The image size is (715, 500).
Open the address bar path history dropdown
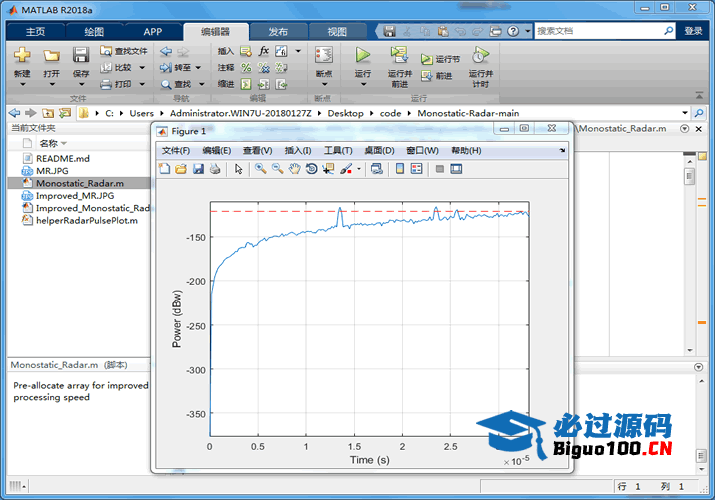[685, 113]
